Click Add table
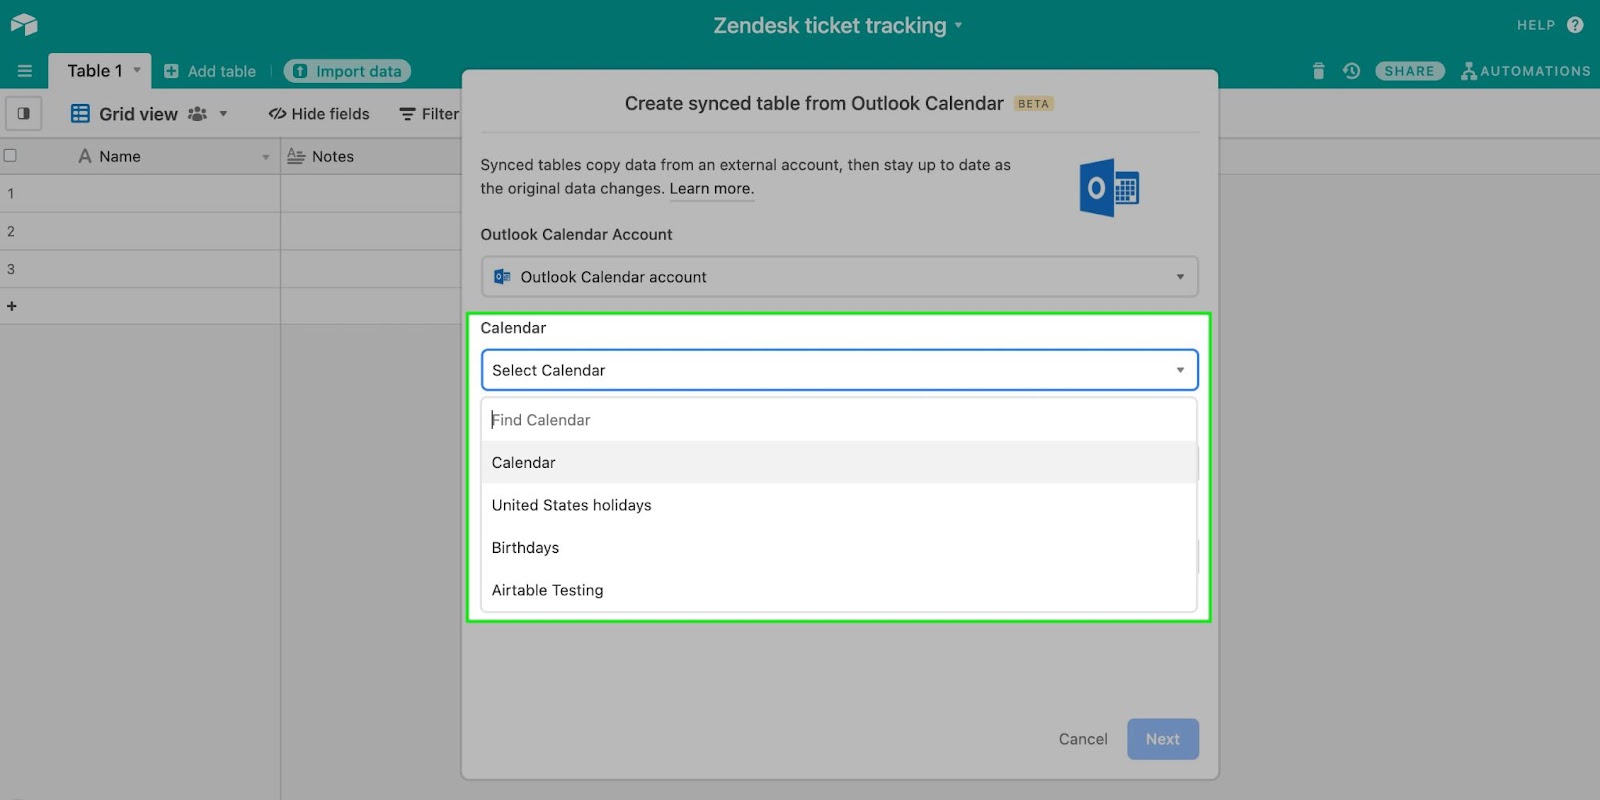 [x=210, y=71]
